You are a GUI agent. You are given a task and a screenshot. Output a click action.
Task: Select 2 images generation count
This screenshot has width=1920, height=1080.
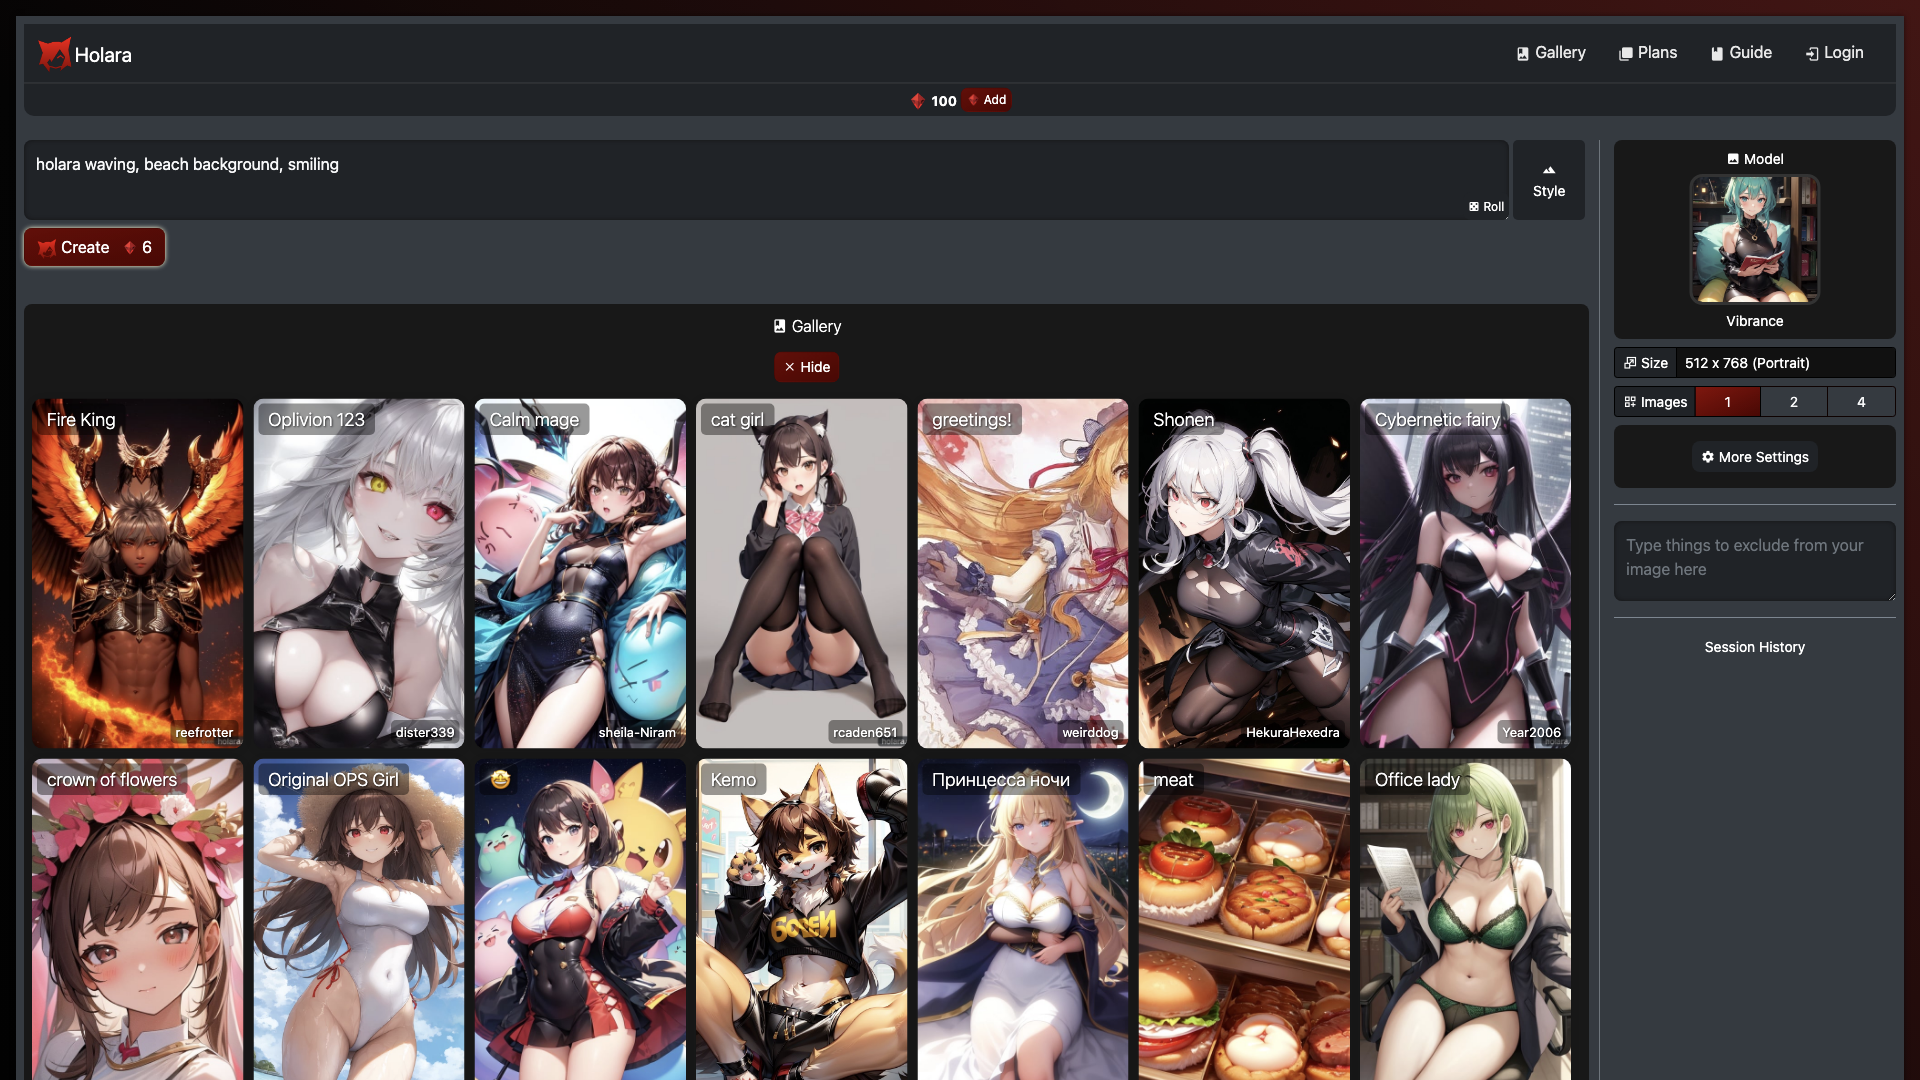(x=1793, y=402)
